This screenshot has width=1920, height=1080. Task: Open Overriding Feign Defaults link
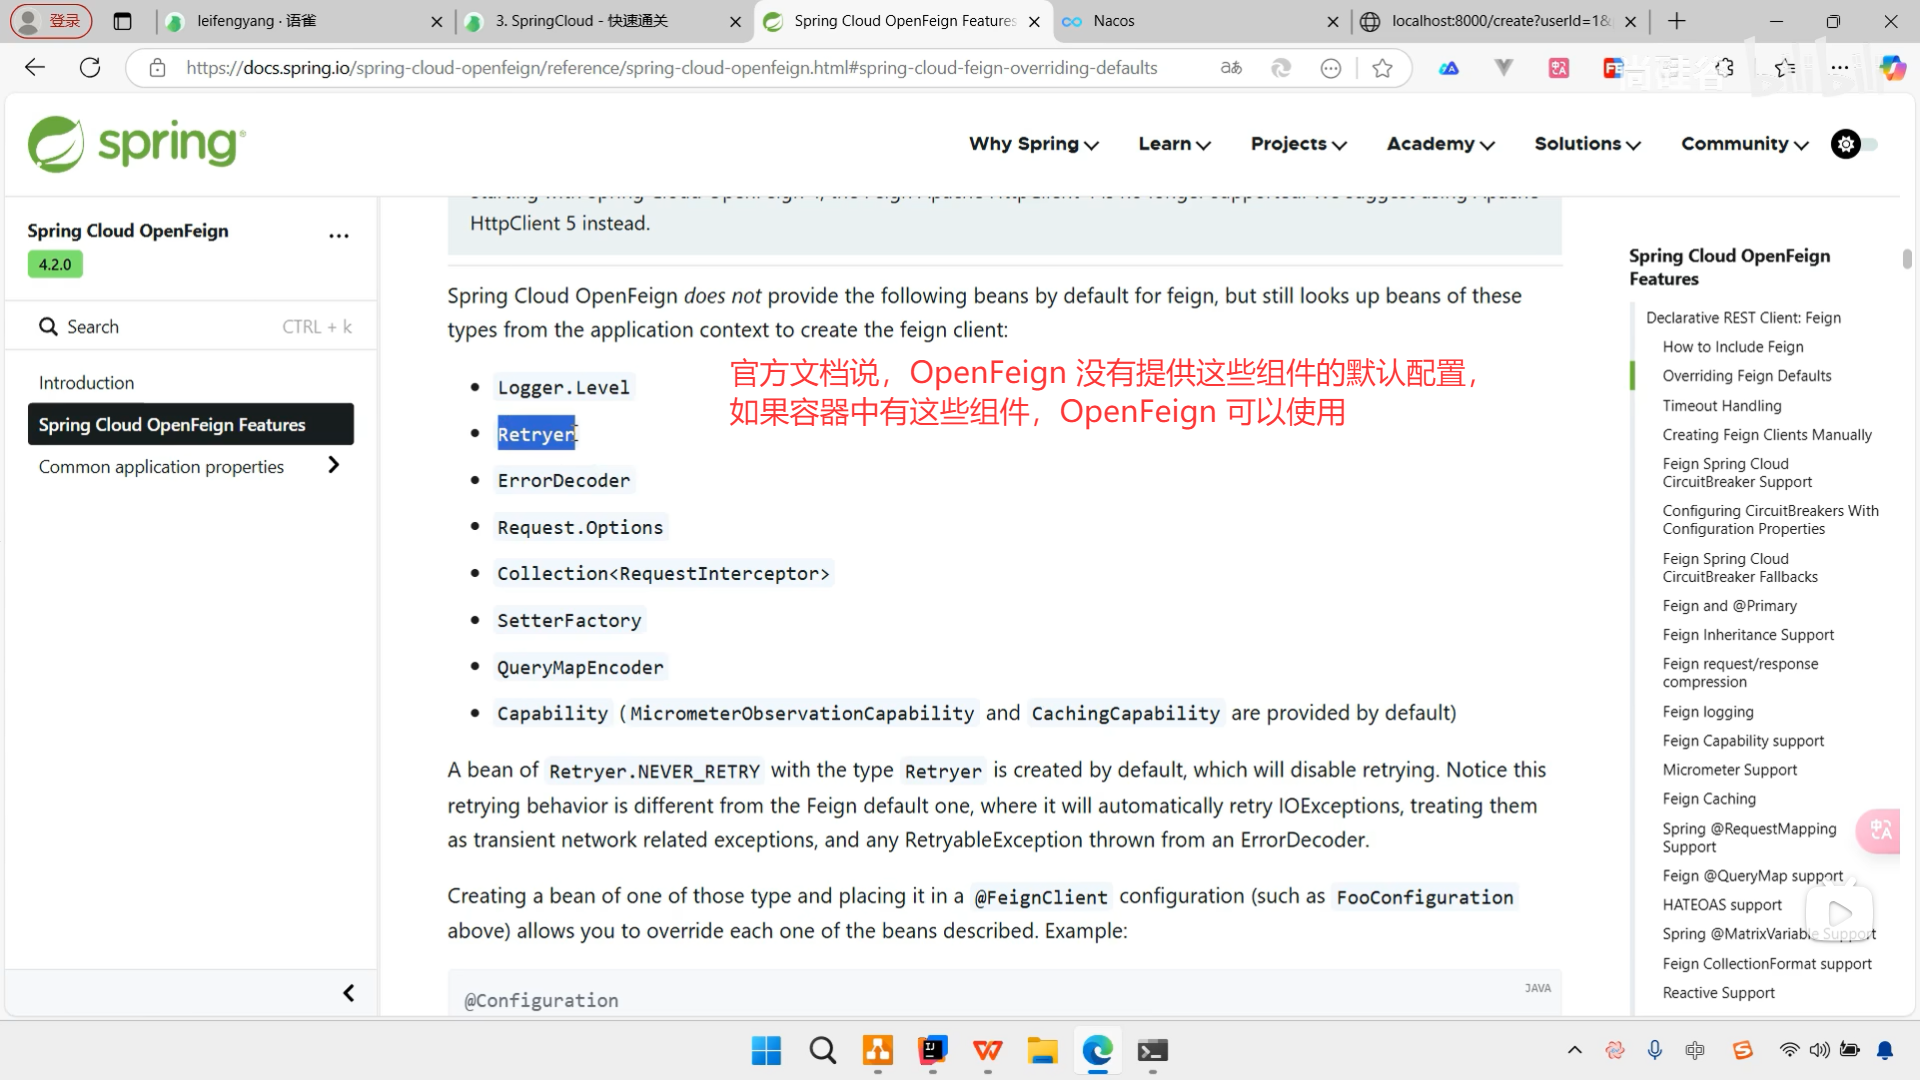point(1746,375)
